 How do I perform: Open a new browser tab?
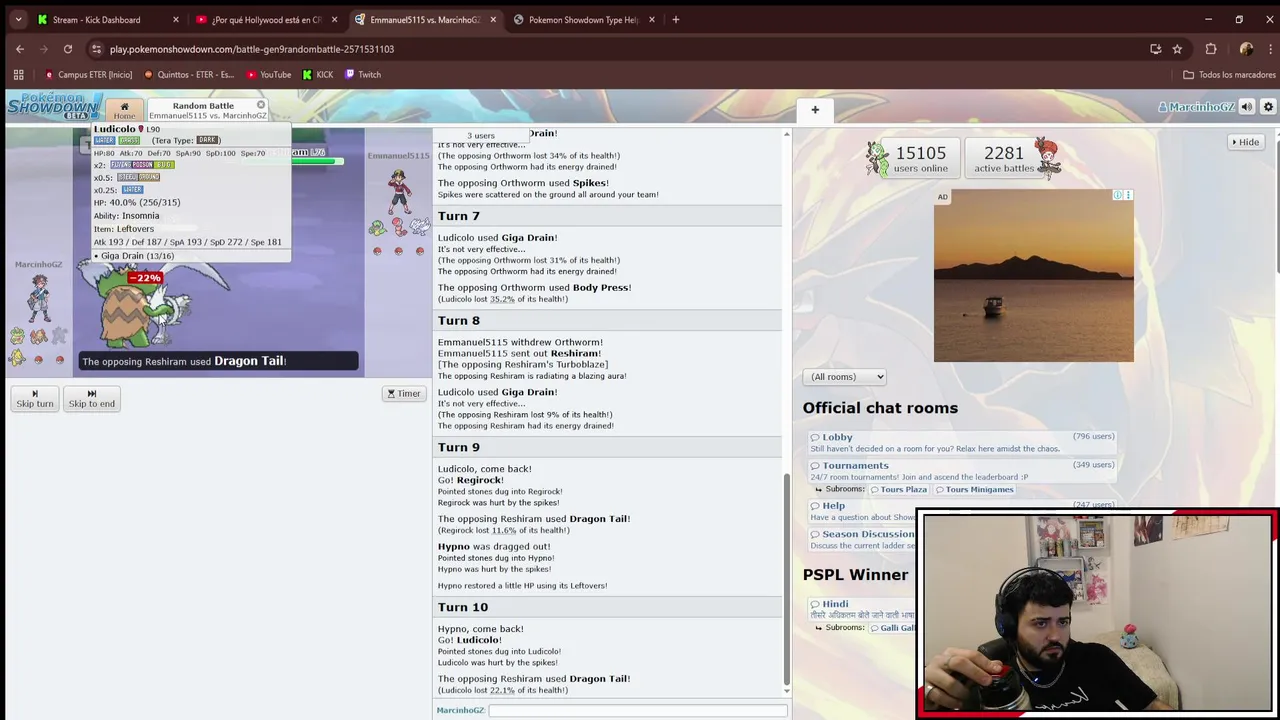point(676,20)
